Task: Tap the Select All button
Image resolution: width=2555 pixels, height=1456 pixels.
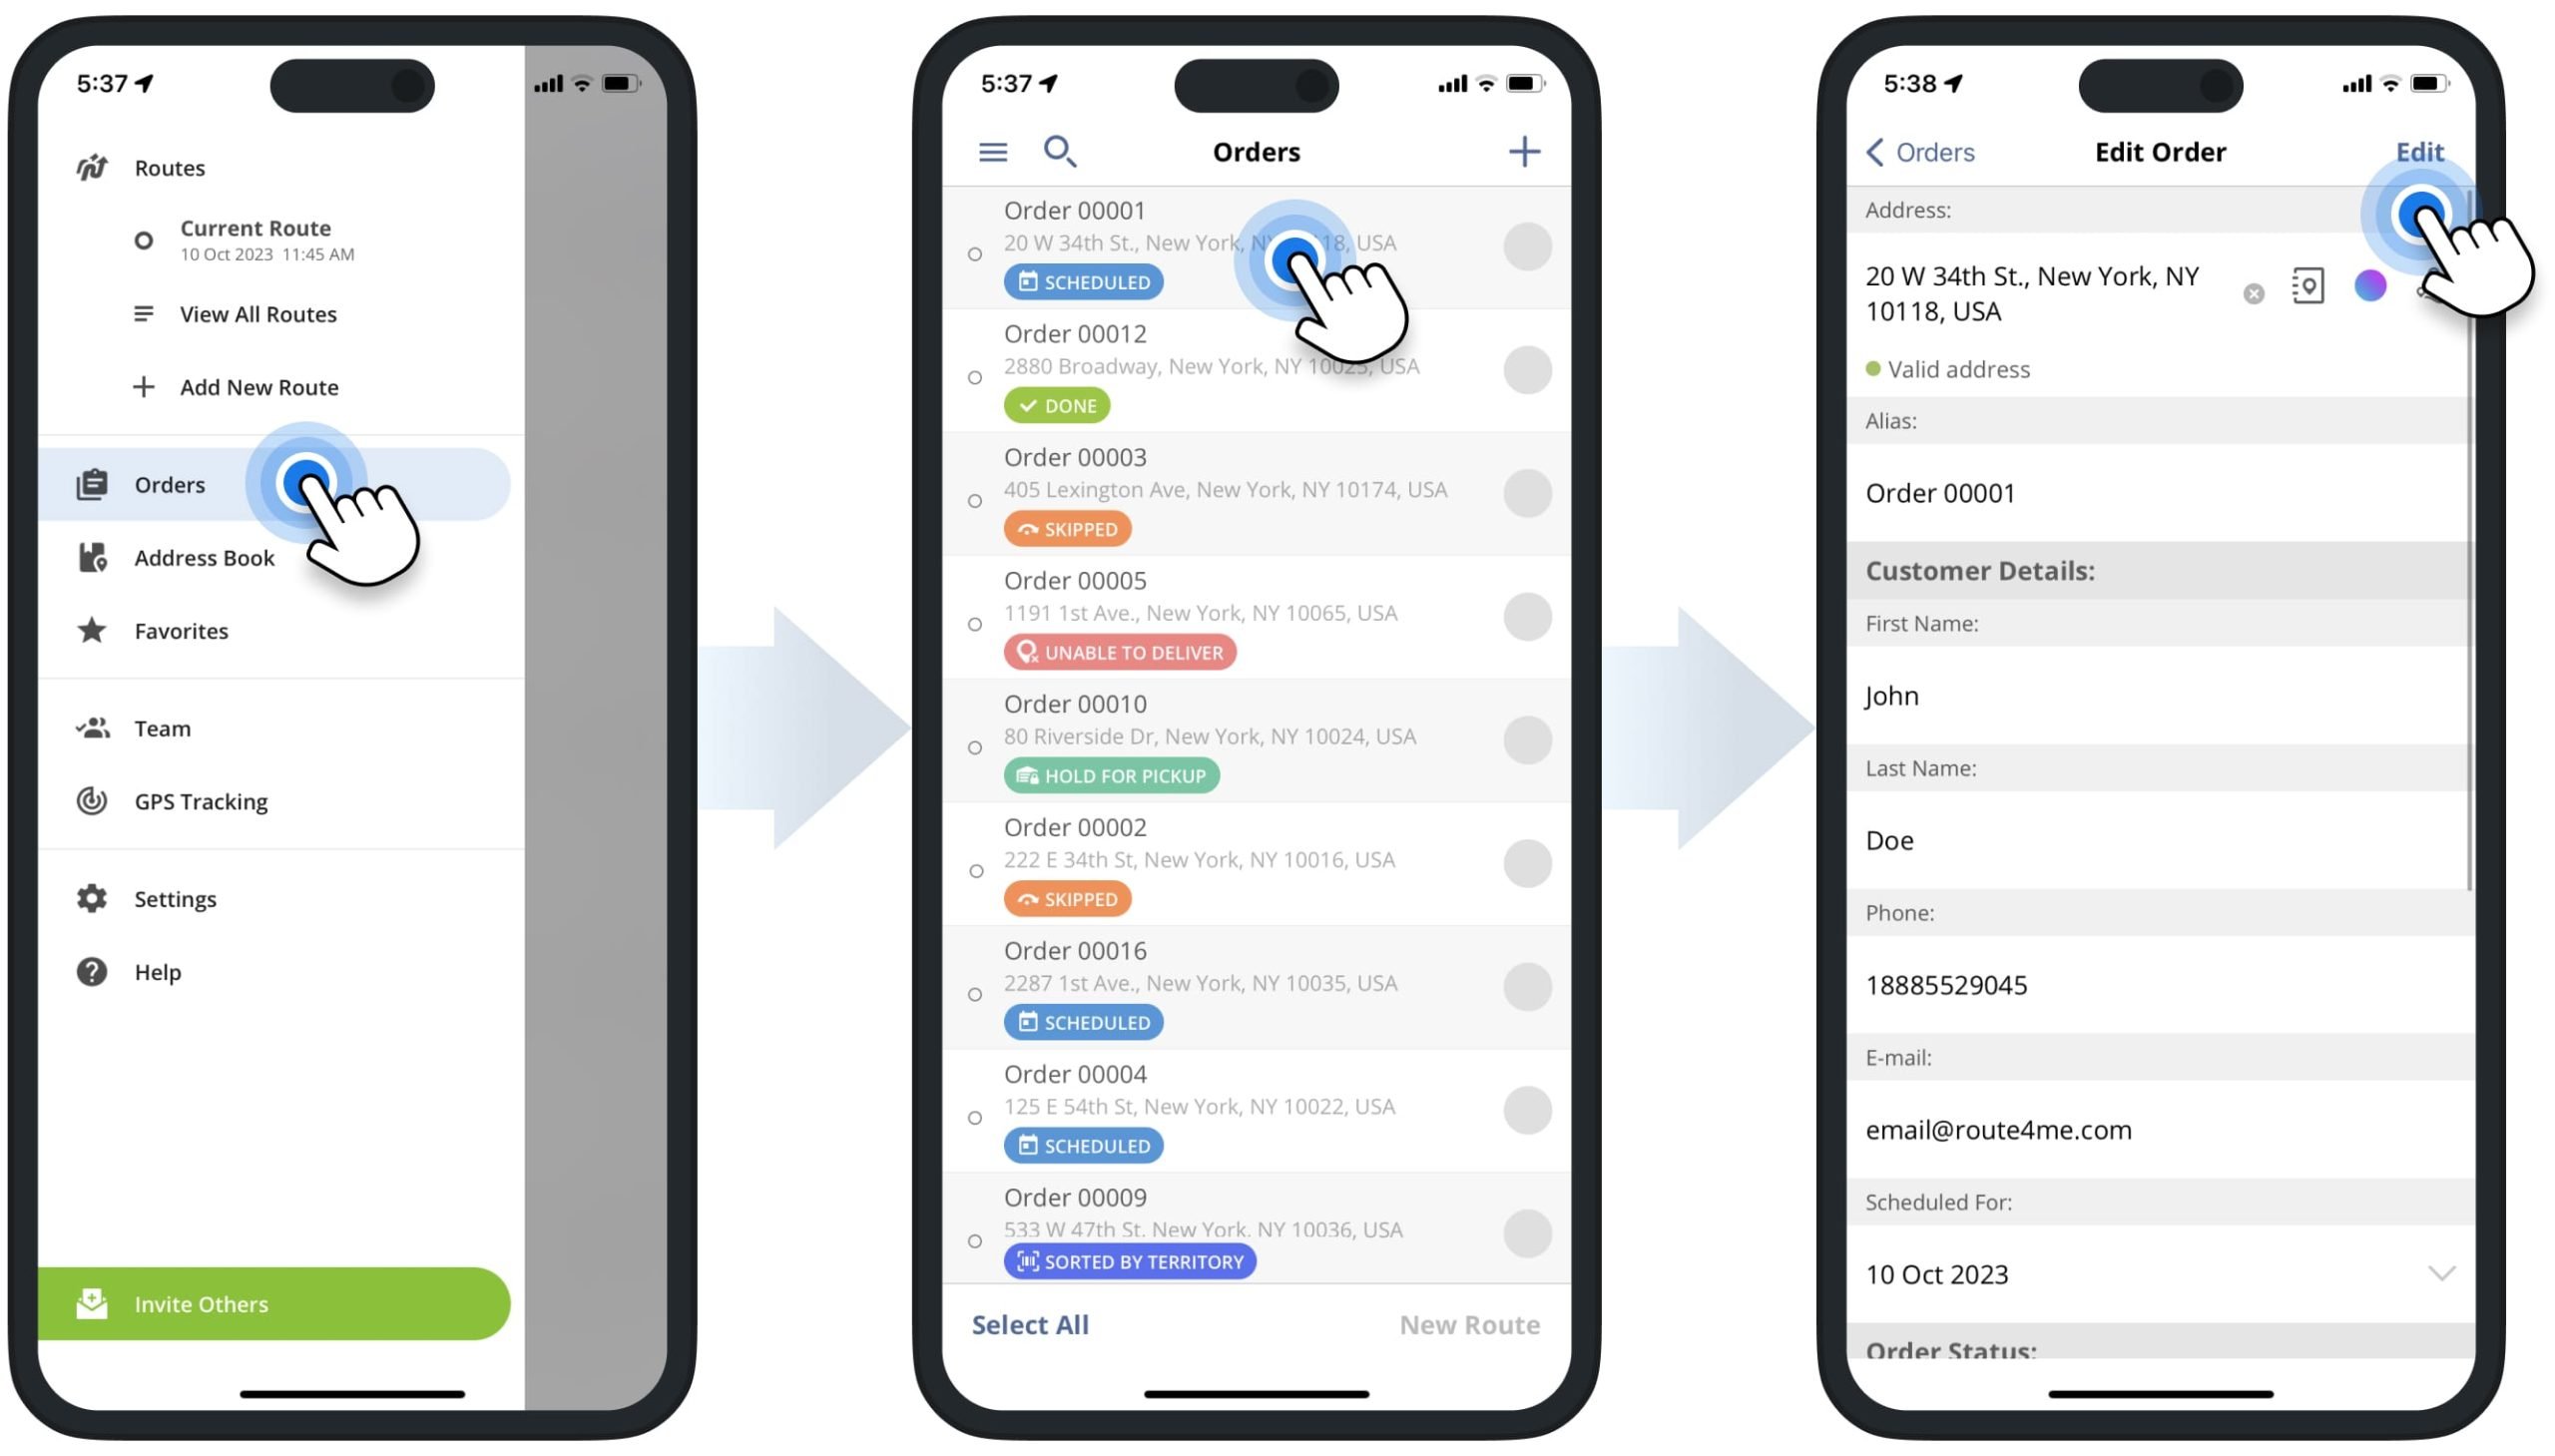Action: [x=1030, y=1324]
